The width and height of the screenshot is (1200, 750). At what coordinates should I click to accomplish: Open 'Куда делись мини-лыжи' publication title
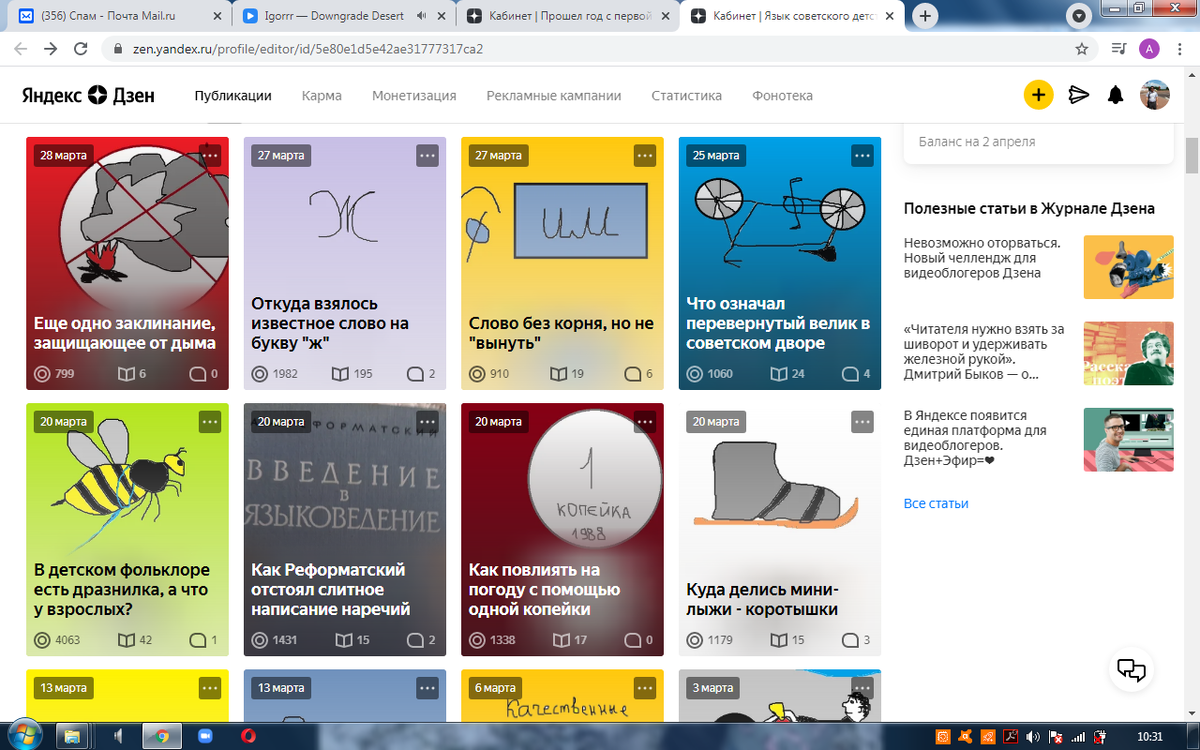pos(762,599)
